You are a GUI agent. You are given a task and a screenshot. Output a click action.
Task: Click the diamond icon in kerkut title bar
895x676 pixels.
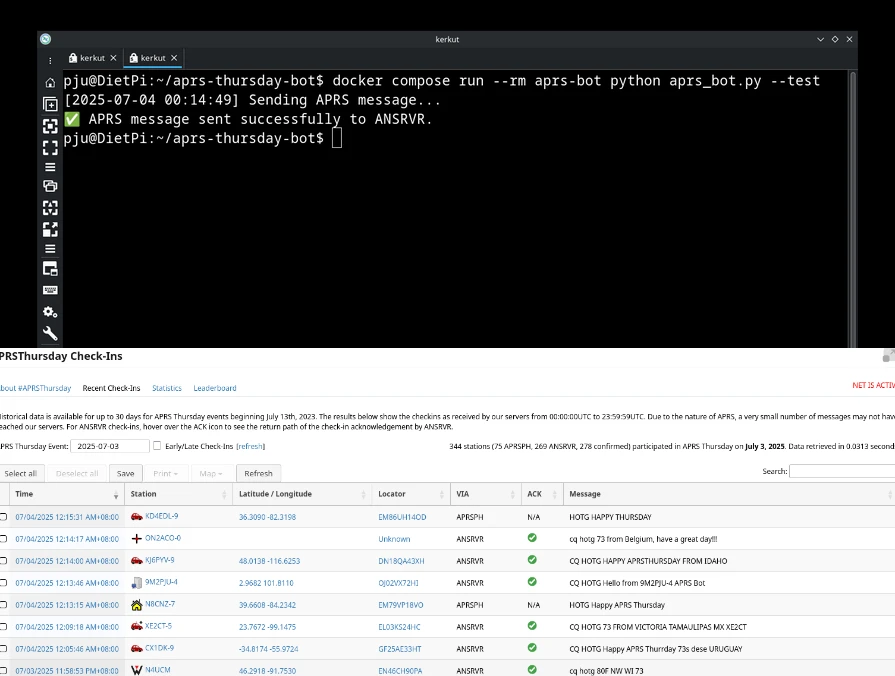click(834, 39)
